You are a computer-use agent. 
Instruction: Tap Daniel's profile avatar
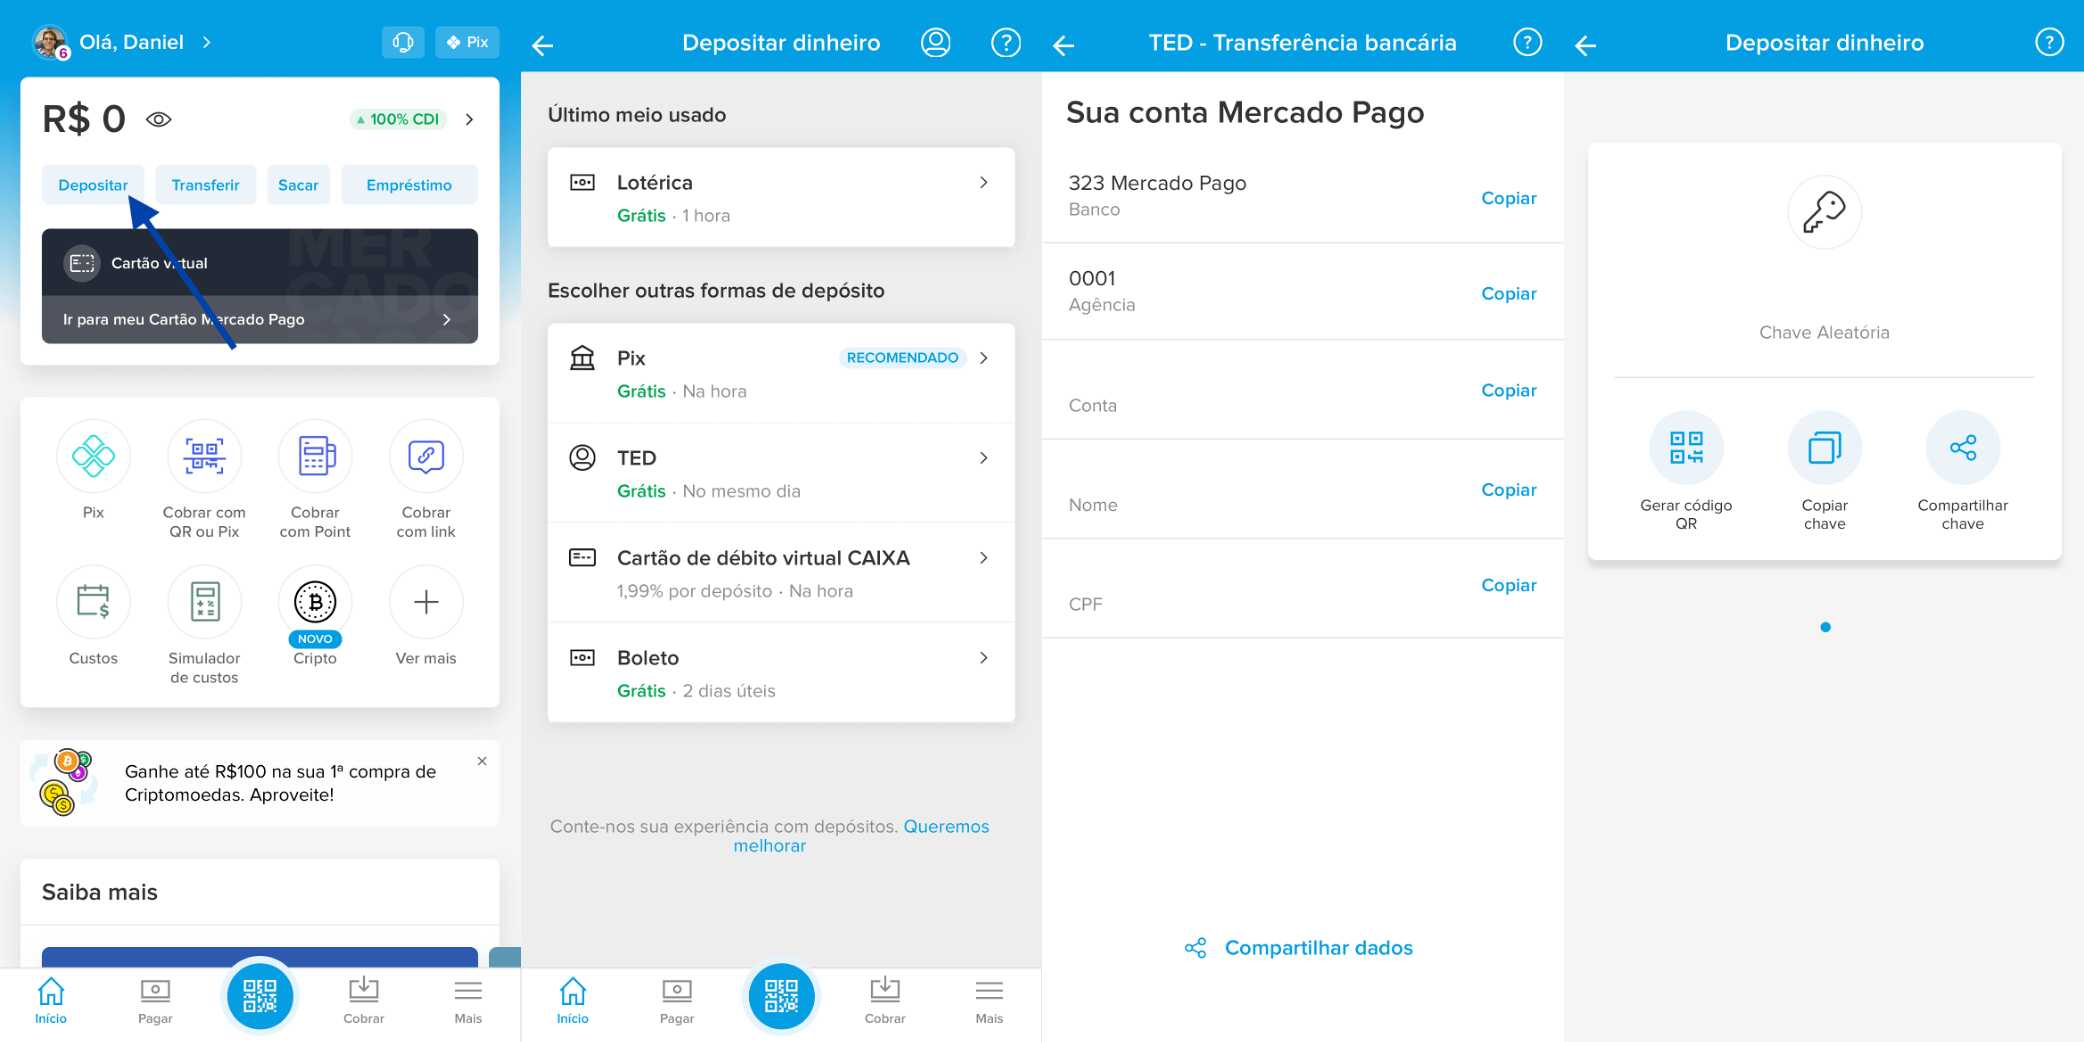click(x=50, y=42)
